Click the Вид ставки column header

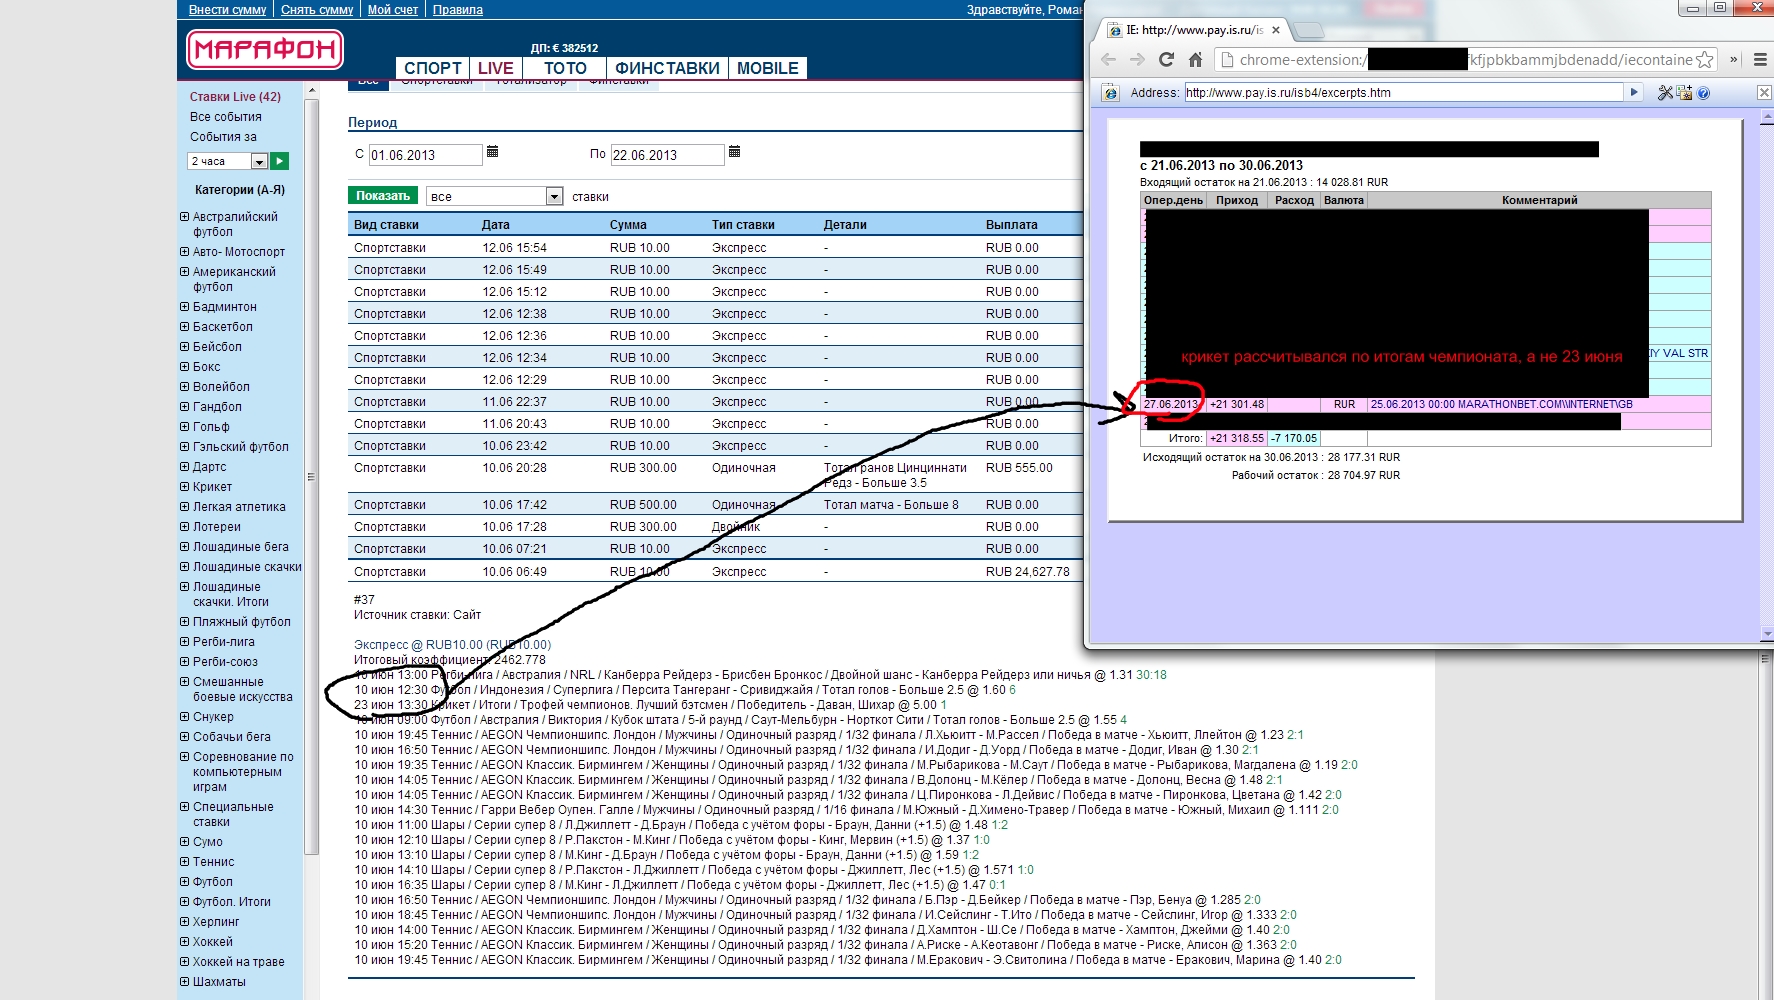[x=386, y=225]
